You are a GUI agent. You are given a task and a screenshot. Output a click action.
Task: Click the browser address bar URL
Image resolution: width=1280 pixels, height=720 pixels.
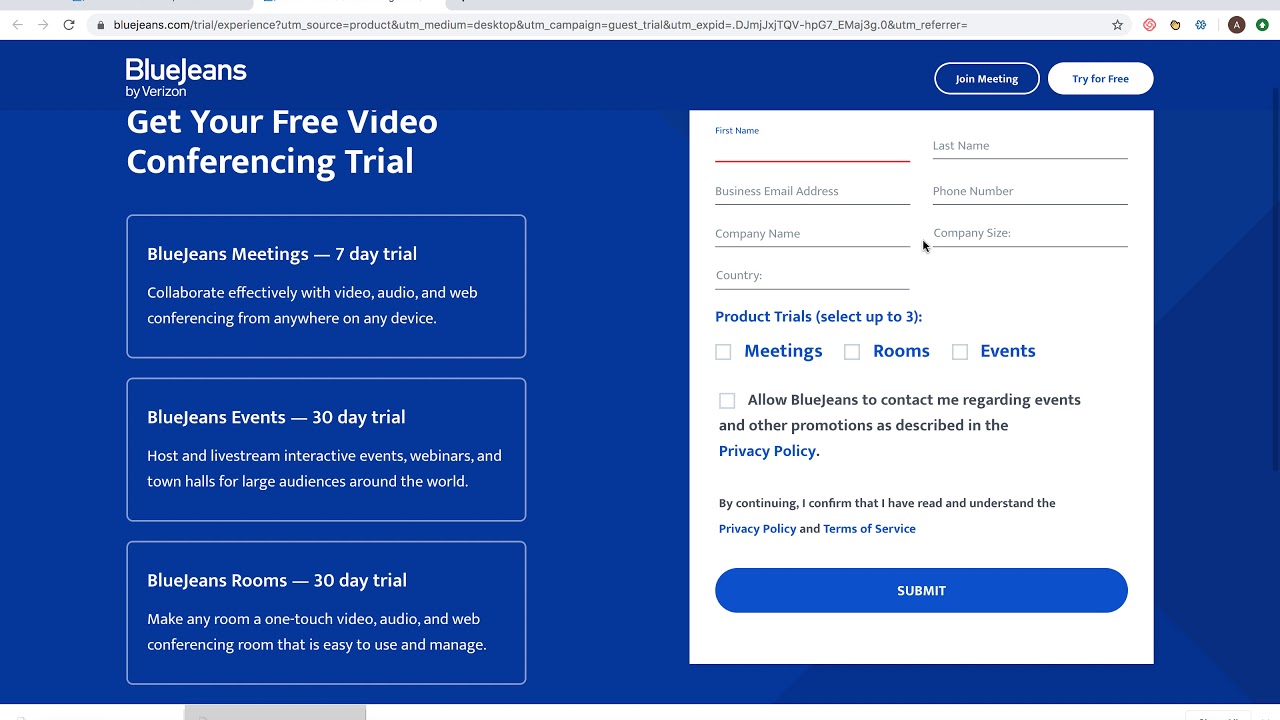coord(540,25)
